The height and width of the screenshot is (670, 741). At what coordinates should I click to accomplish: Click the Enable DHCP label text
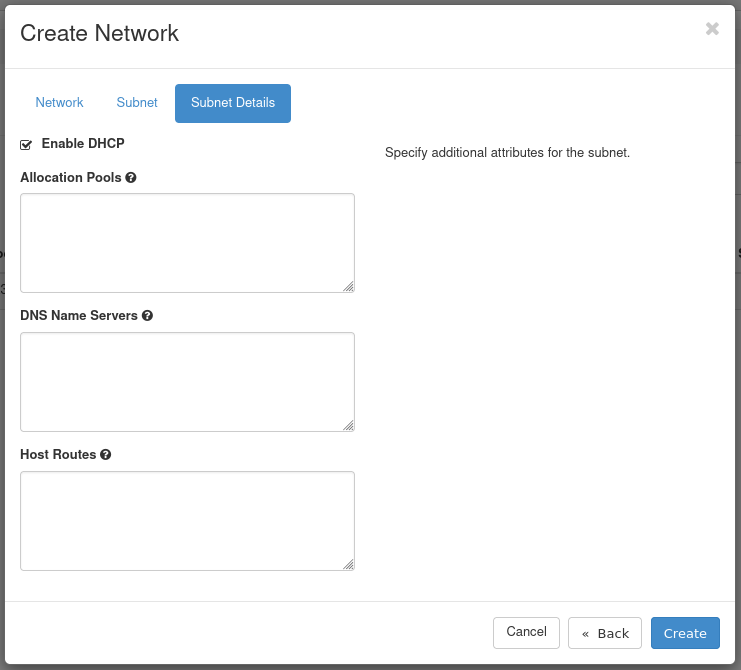(x=83, y=144)
